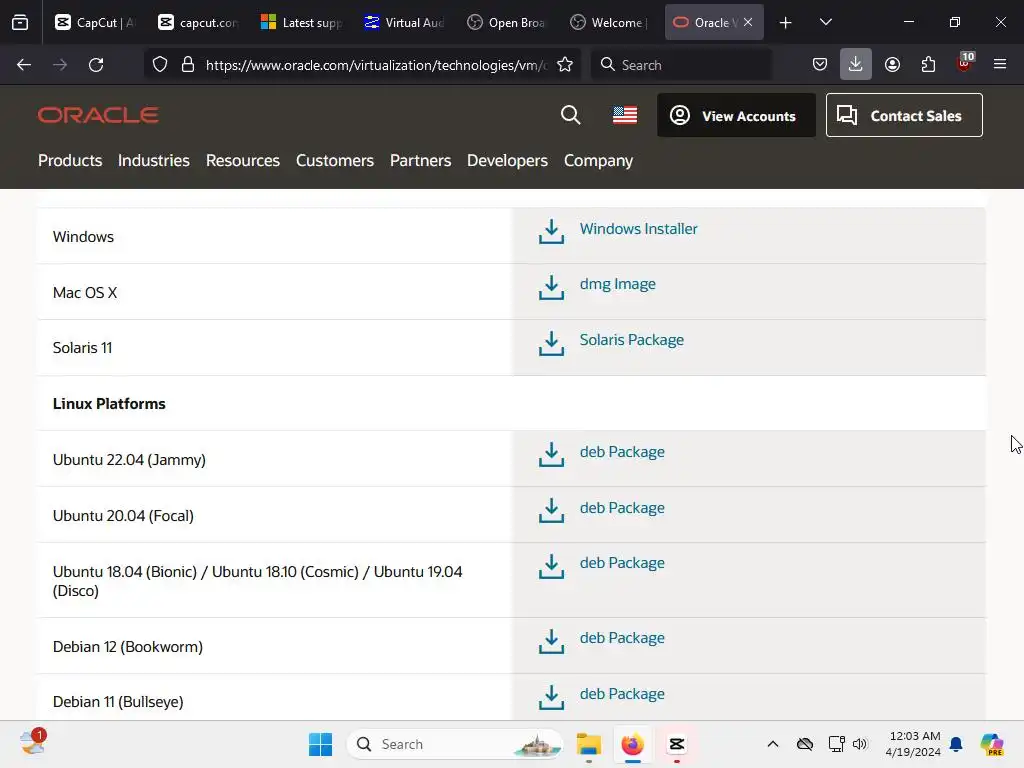Click the download icon beside Solaris Package
Screen dimensions: 1024x768
[551, 343]
